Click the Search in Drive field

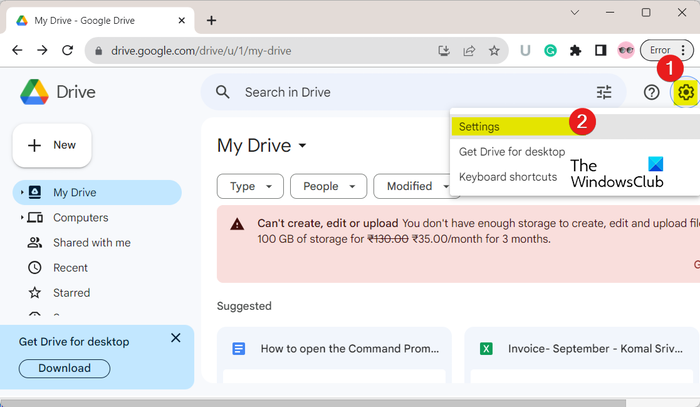click(400, 92)
